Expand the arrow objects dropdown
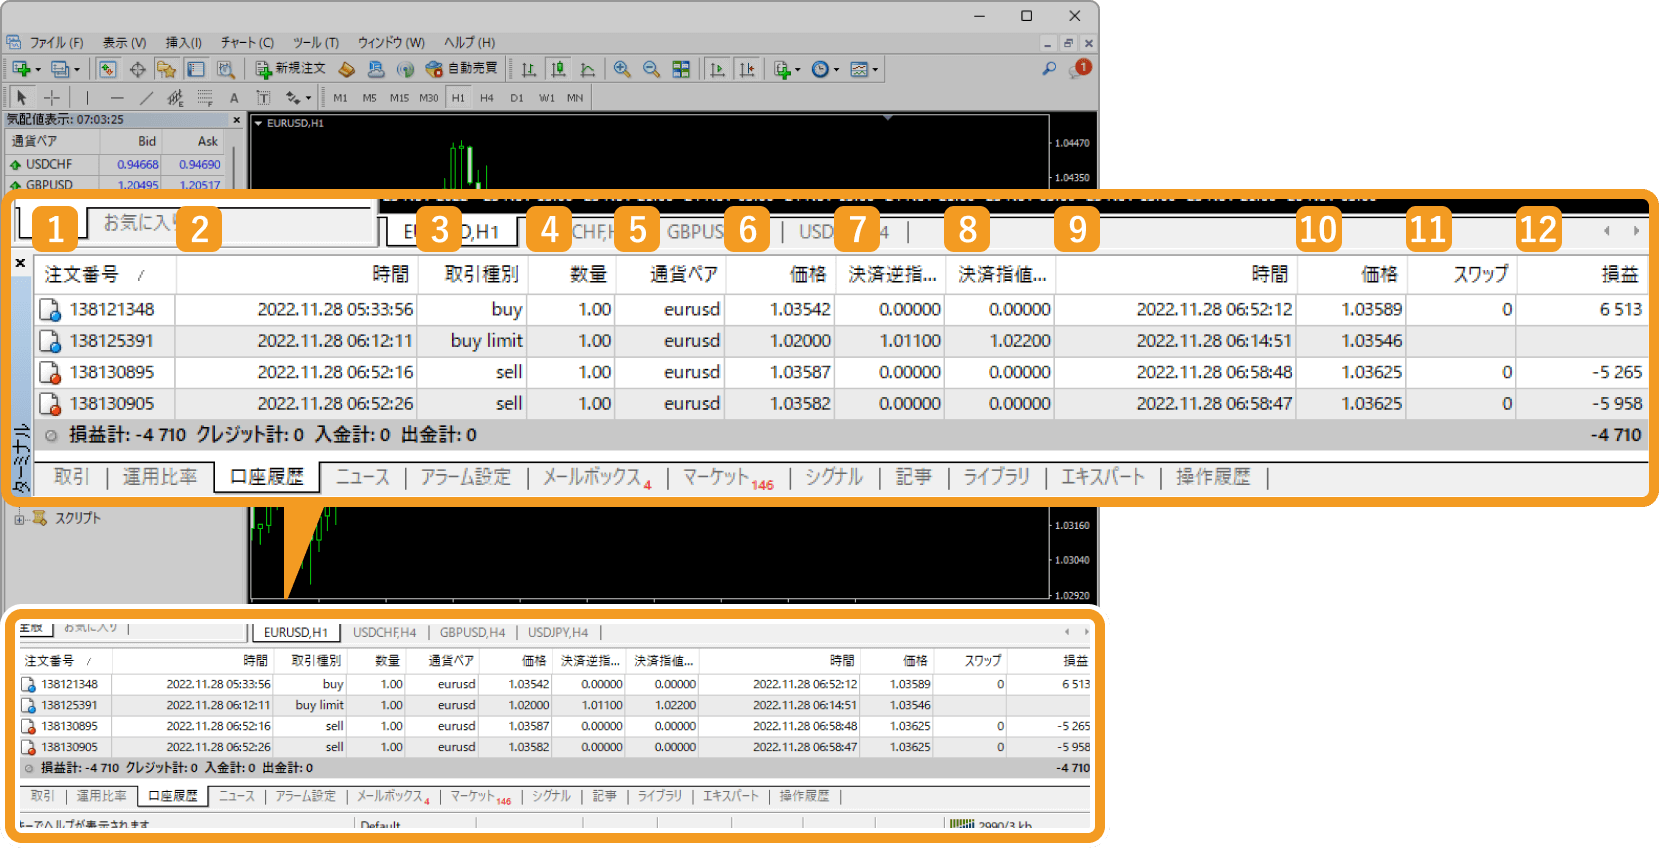Viewport: 1660px width, 848px height. tap(309, 98)
